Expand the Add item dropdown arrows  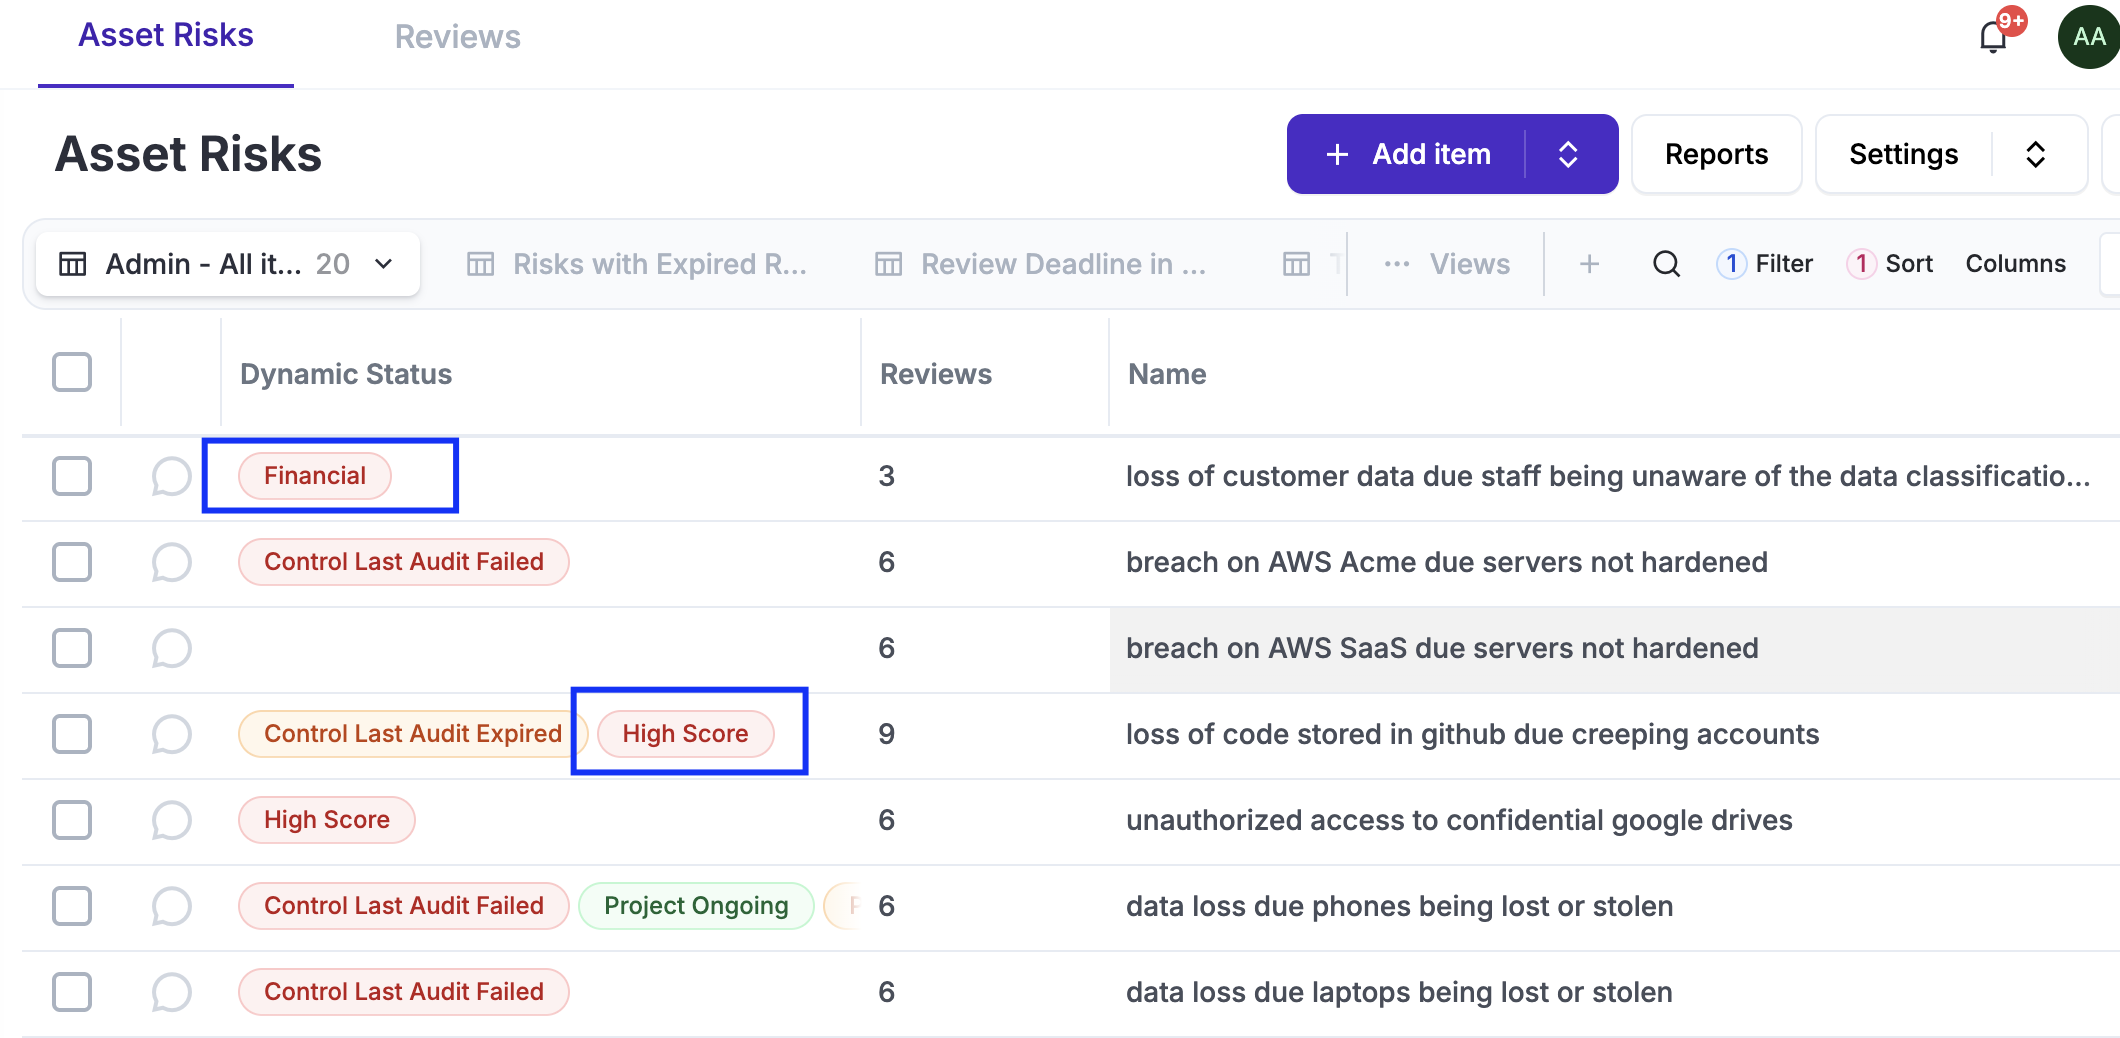[1568, 154]
